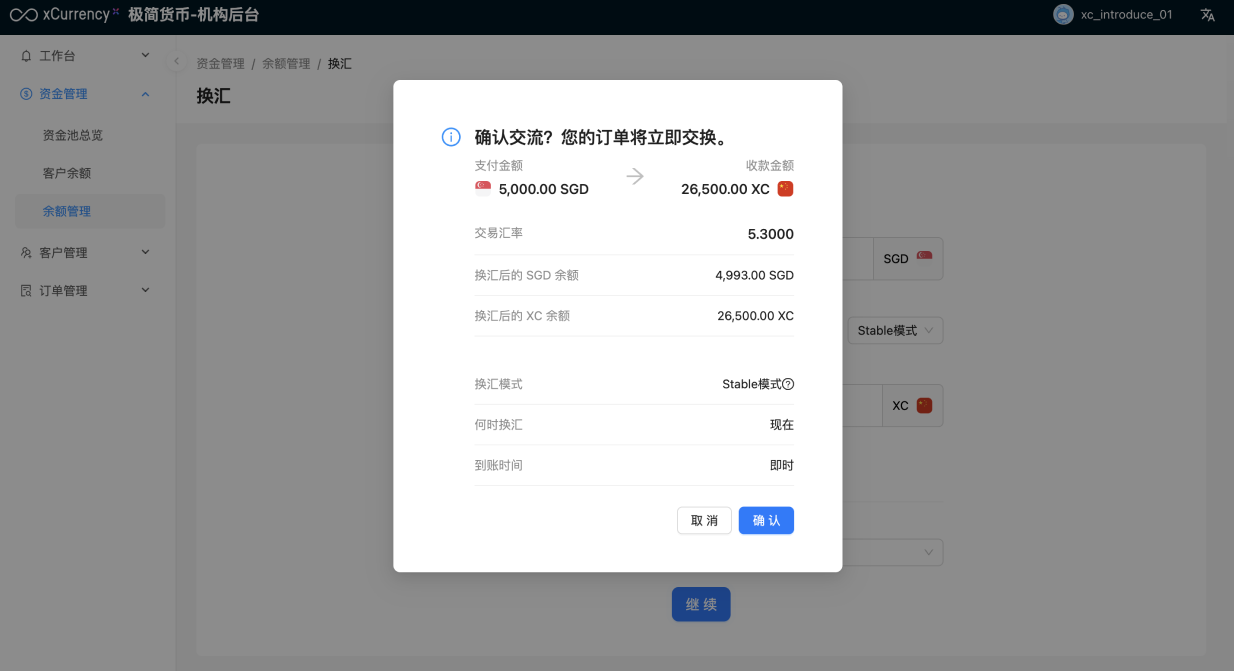The width and height of the screenshot is (1234, 671).
Task: Click the 现在 value for 何时换汇
Action: pyautogui.click(x=782, y=425)
